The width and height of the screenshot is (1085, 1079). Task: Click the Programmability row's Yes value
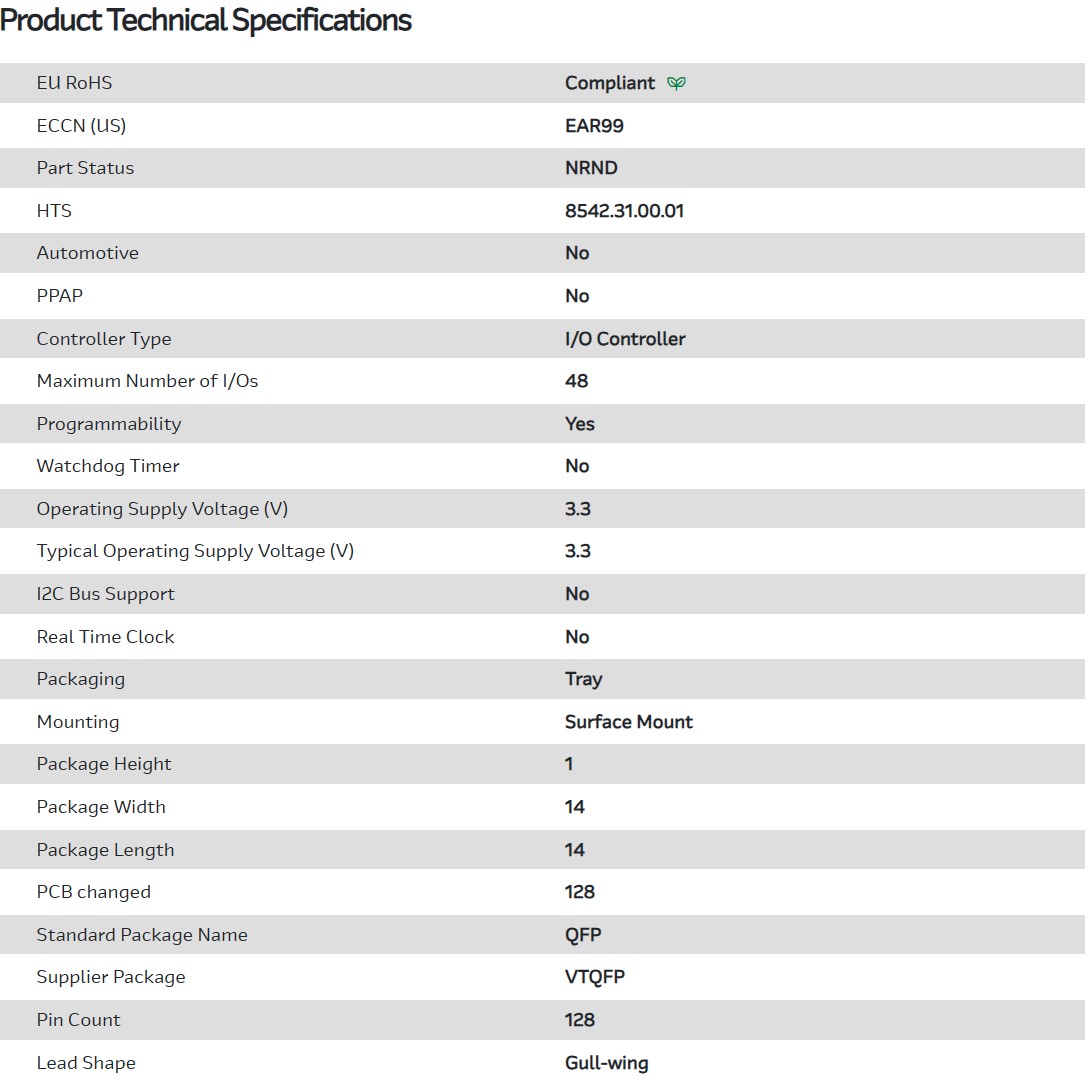point(580,424)
